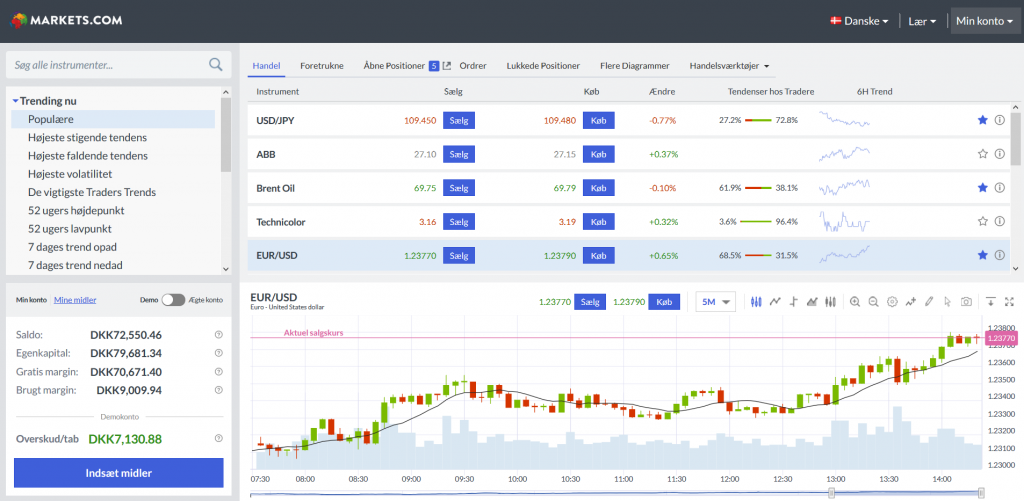Activate the pencil drawing tool
The height and width of the screenshot is (501, 1024).
(x=929, y=302)
